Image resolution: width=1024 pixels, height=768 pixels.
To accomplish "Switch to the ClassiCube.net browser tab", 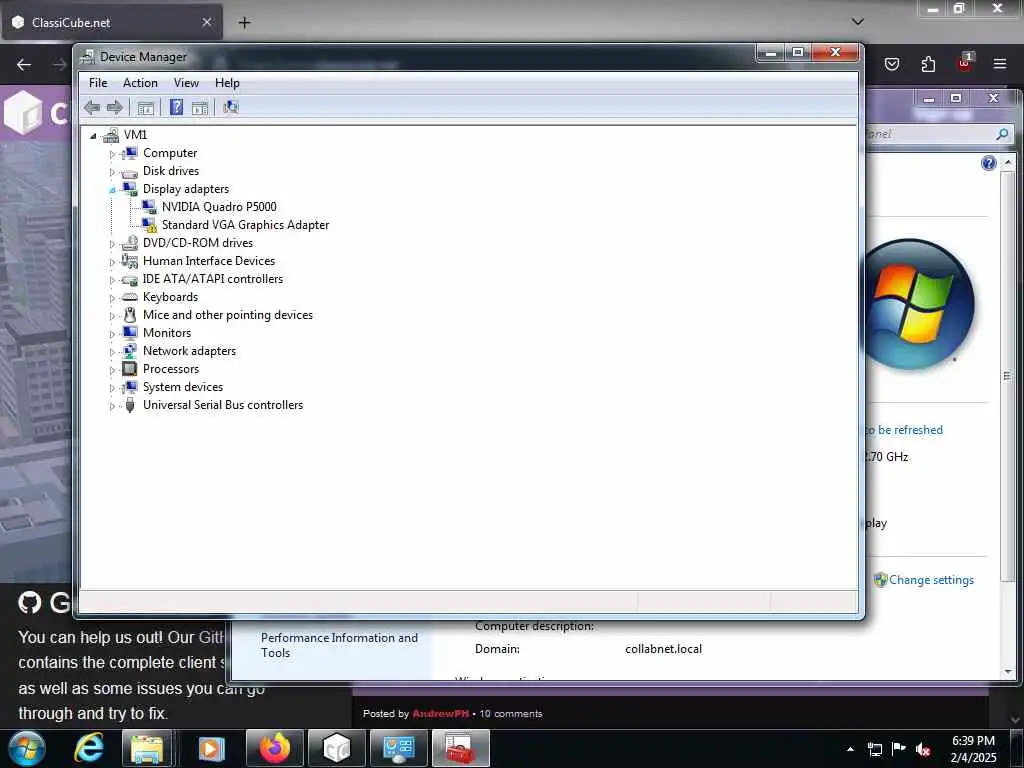I will pyautogui.click(x=112, y=22).
